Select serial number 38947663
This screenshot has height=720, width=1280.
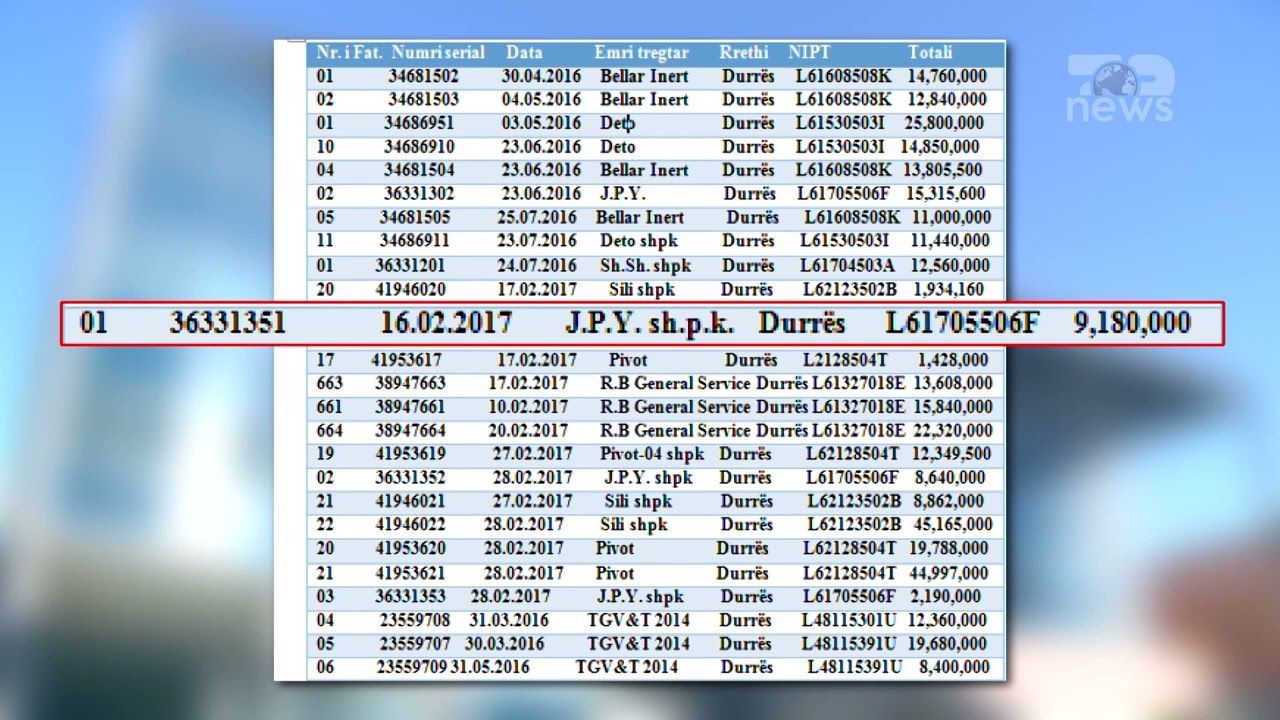click(411, 383)
